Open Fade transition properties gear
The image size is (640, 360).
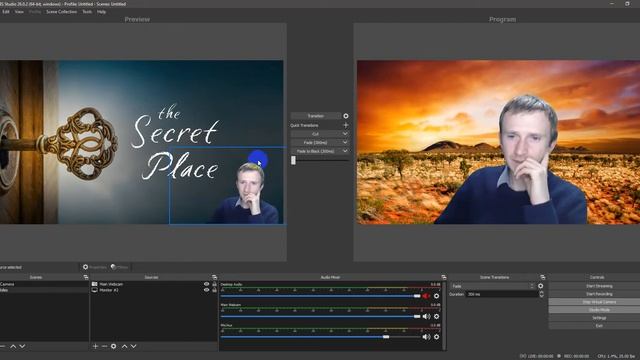pos(540,286)
